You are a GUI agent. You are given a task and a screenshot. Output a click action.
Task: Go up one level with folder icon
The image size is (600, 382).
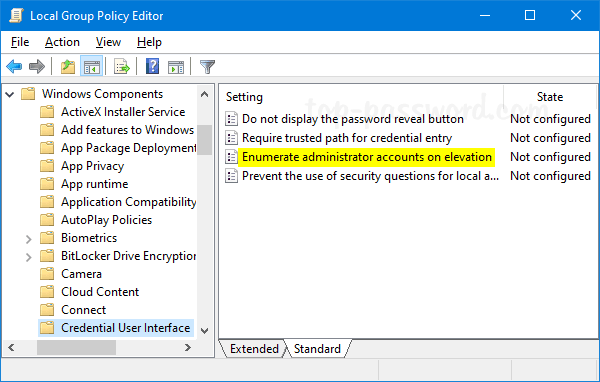click(68, 67)
